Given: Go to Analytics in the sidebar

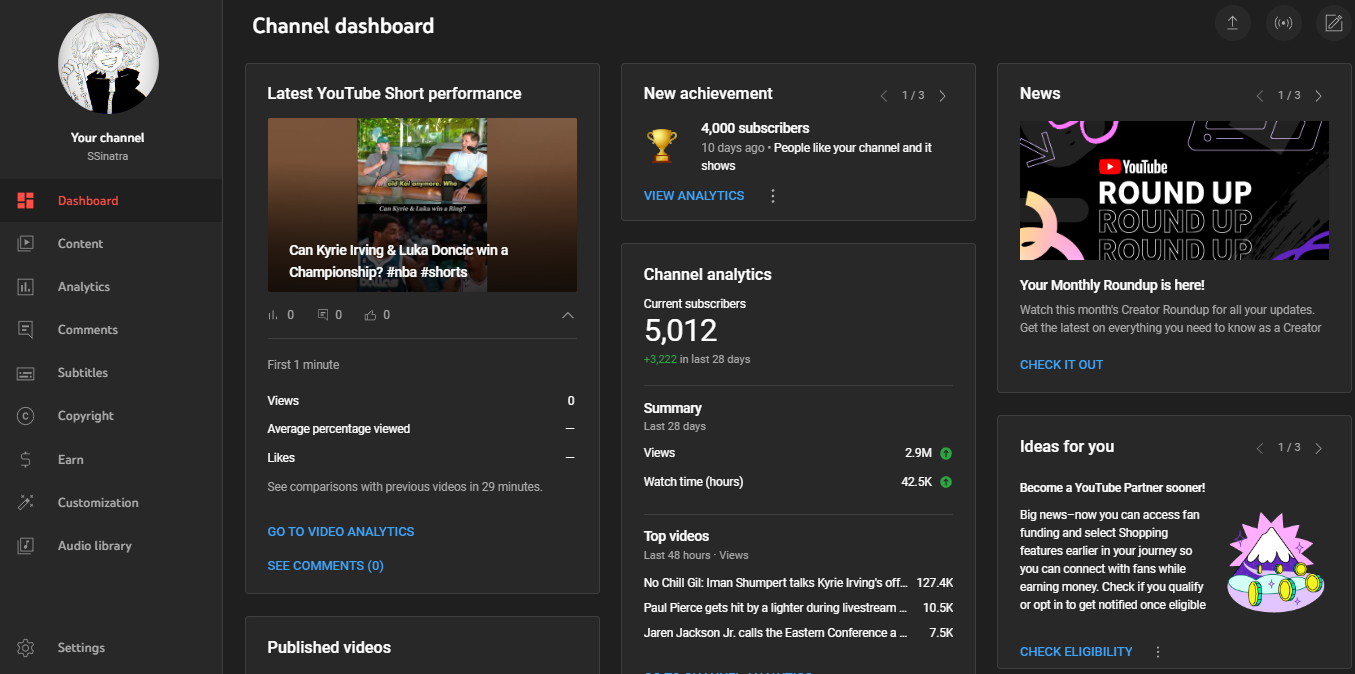Looking at the screenshot, I should (111, 287).
